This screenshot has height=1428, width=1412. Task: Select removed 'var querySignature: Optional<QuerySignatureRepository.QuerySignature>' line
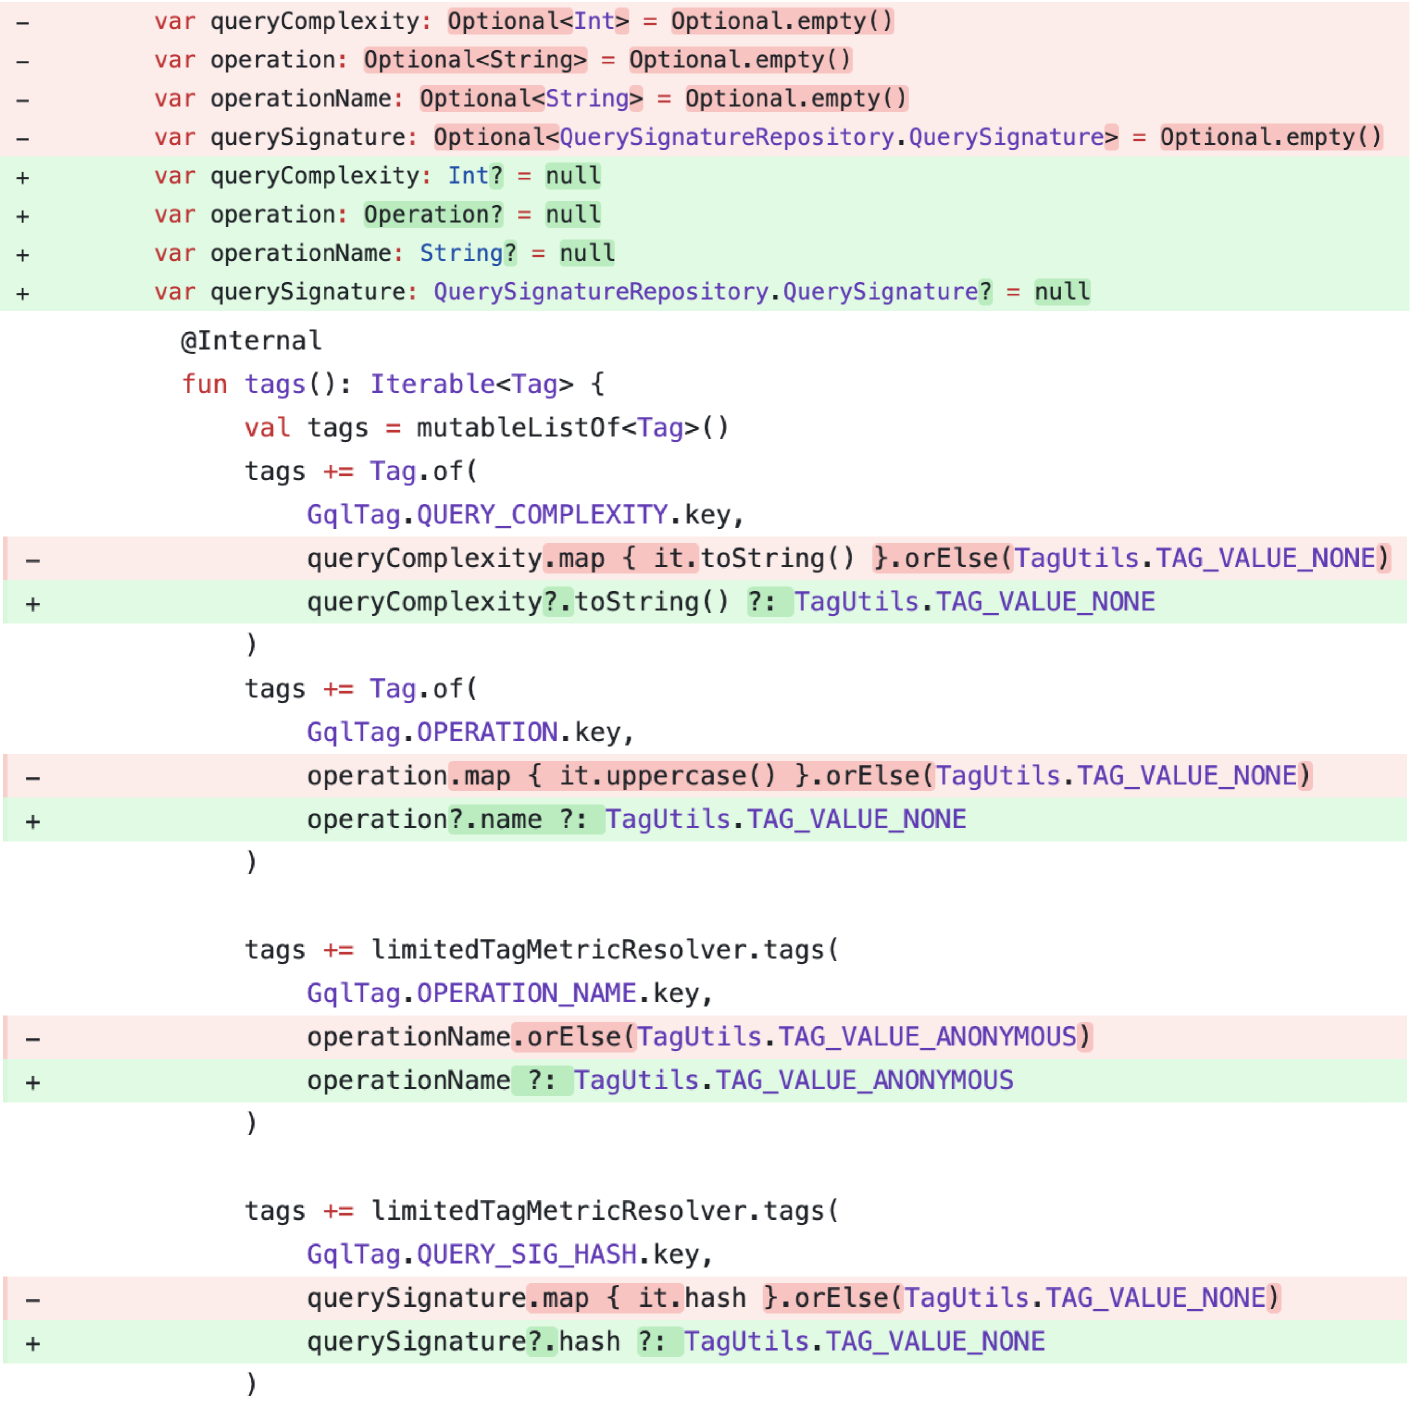coord(705,137)
